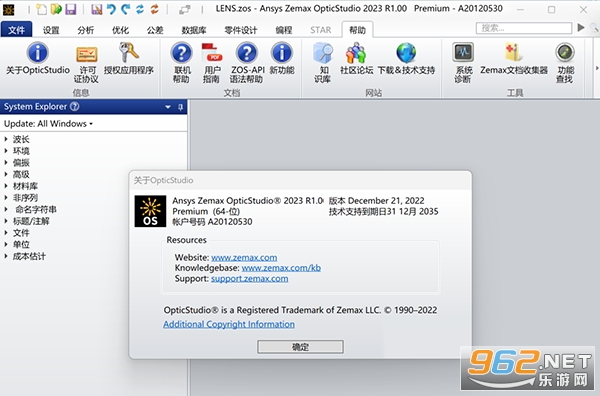
Task: Click the 新功能 new features icon
Action: (282, 53)
